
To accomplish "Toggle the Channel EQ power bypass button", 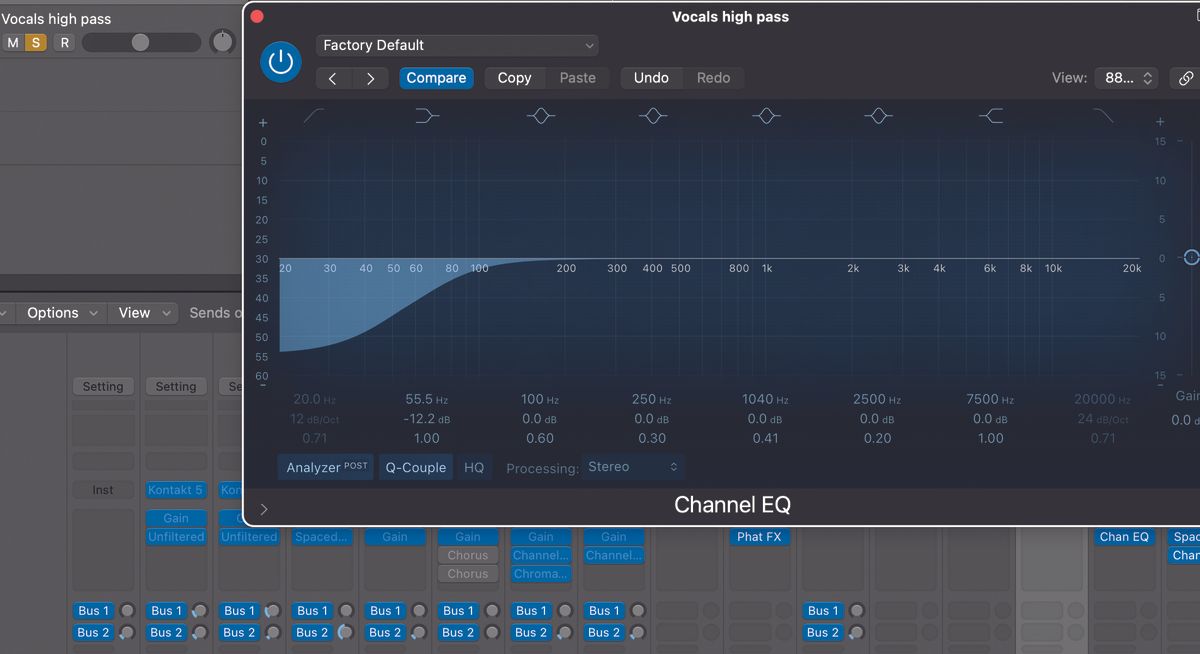I will click(281, 62).
